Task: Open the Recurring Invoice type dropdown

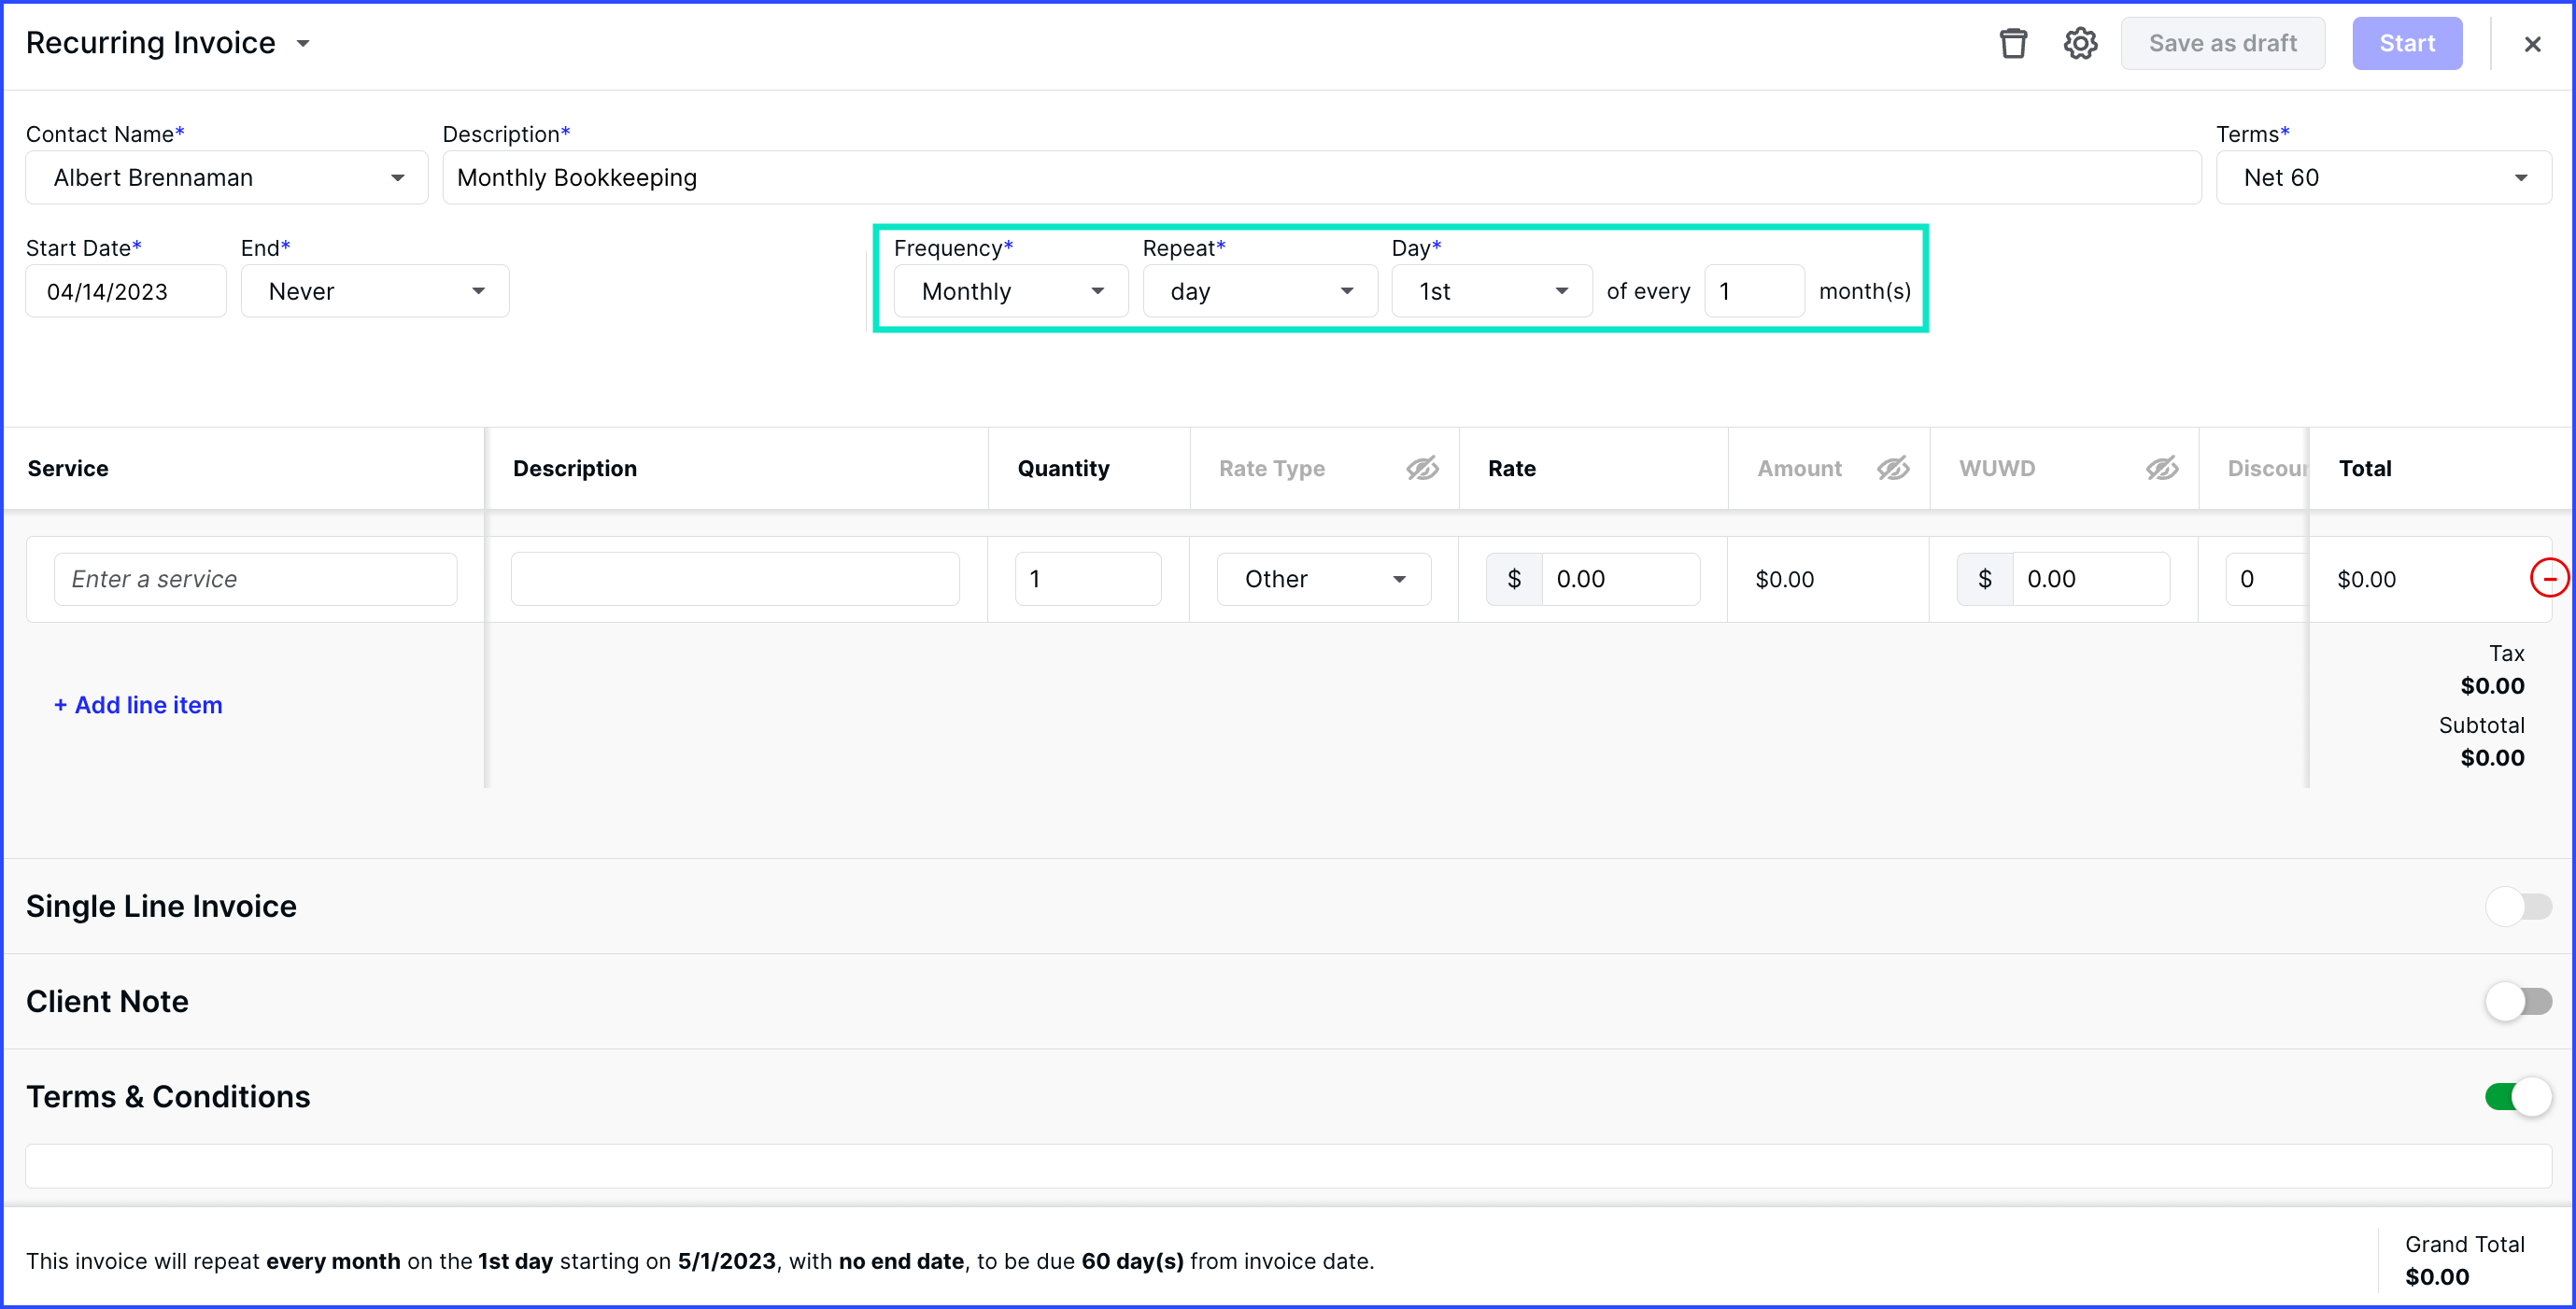Action: [305, 43]
